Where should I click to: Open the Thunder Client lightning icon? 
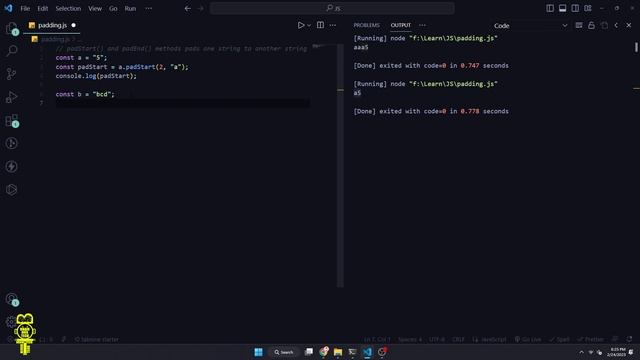click(x=11, y=167)
